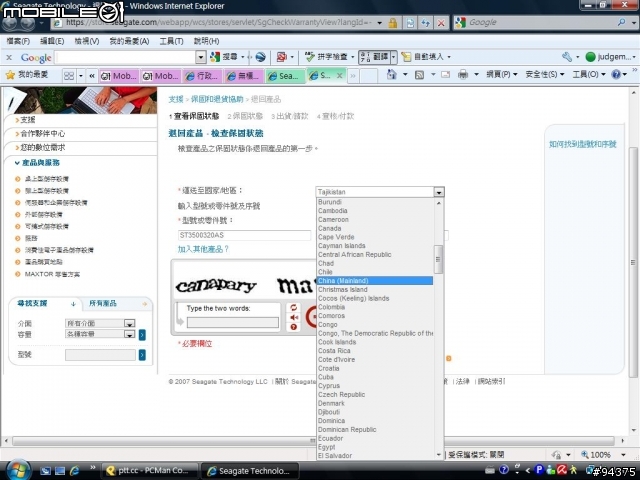
Task: Click the stop loading X icon
Action: (x=441, y=23)
